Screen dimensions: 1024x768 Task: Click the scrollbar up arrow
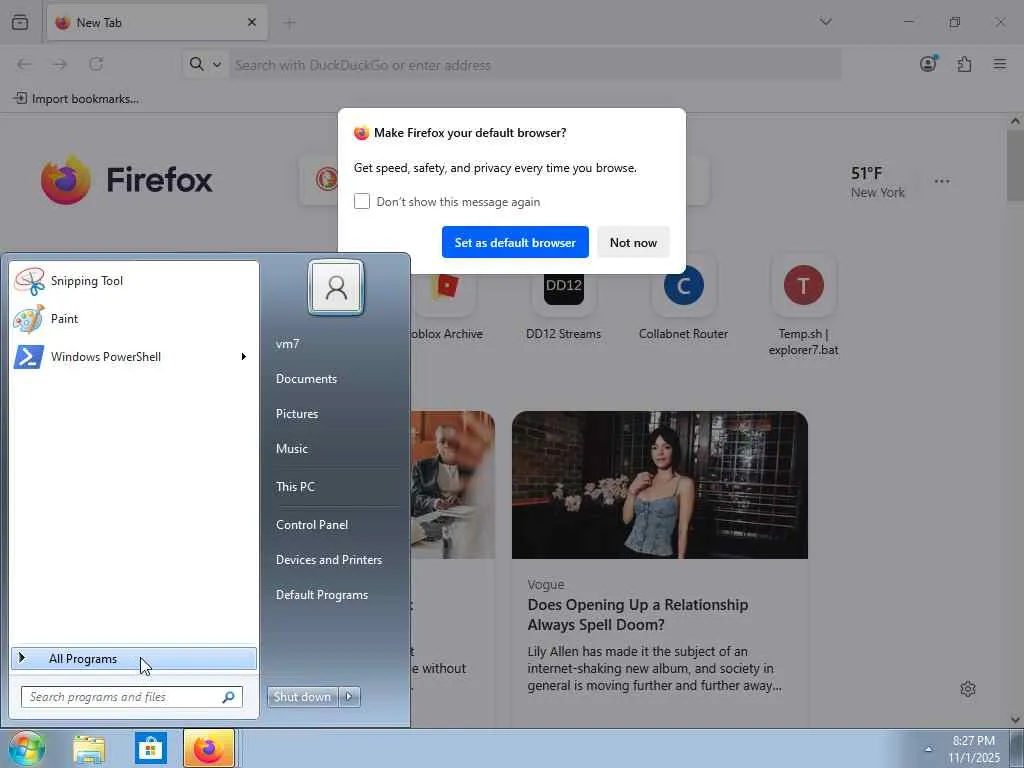[1016, 121]
